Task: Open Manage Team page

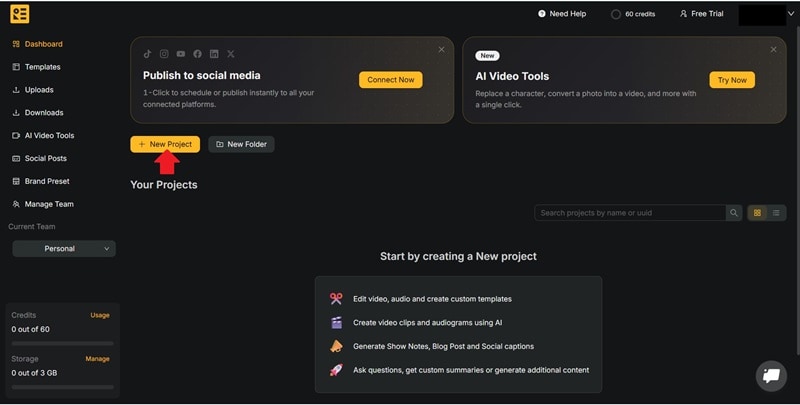Action: pos(43,204)
